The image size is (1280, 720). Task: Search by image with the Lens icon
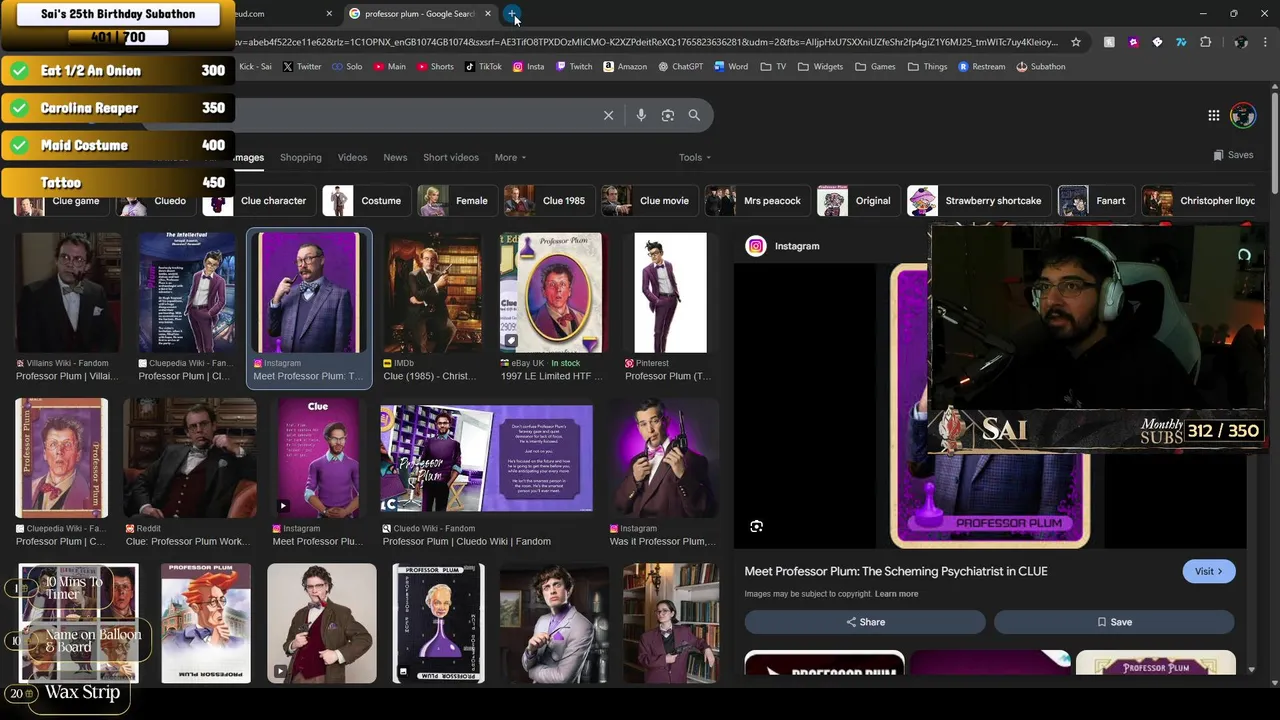(x=668, y=115)
